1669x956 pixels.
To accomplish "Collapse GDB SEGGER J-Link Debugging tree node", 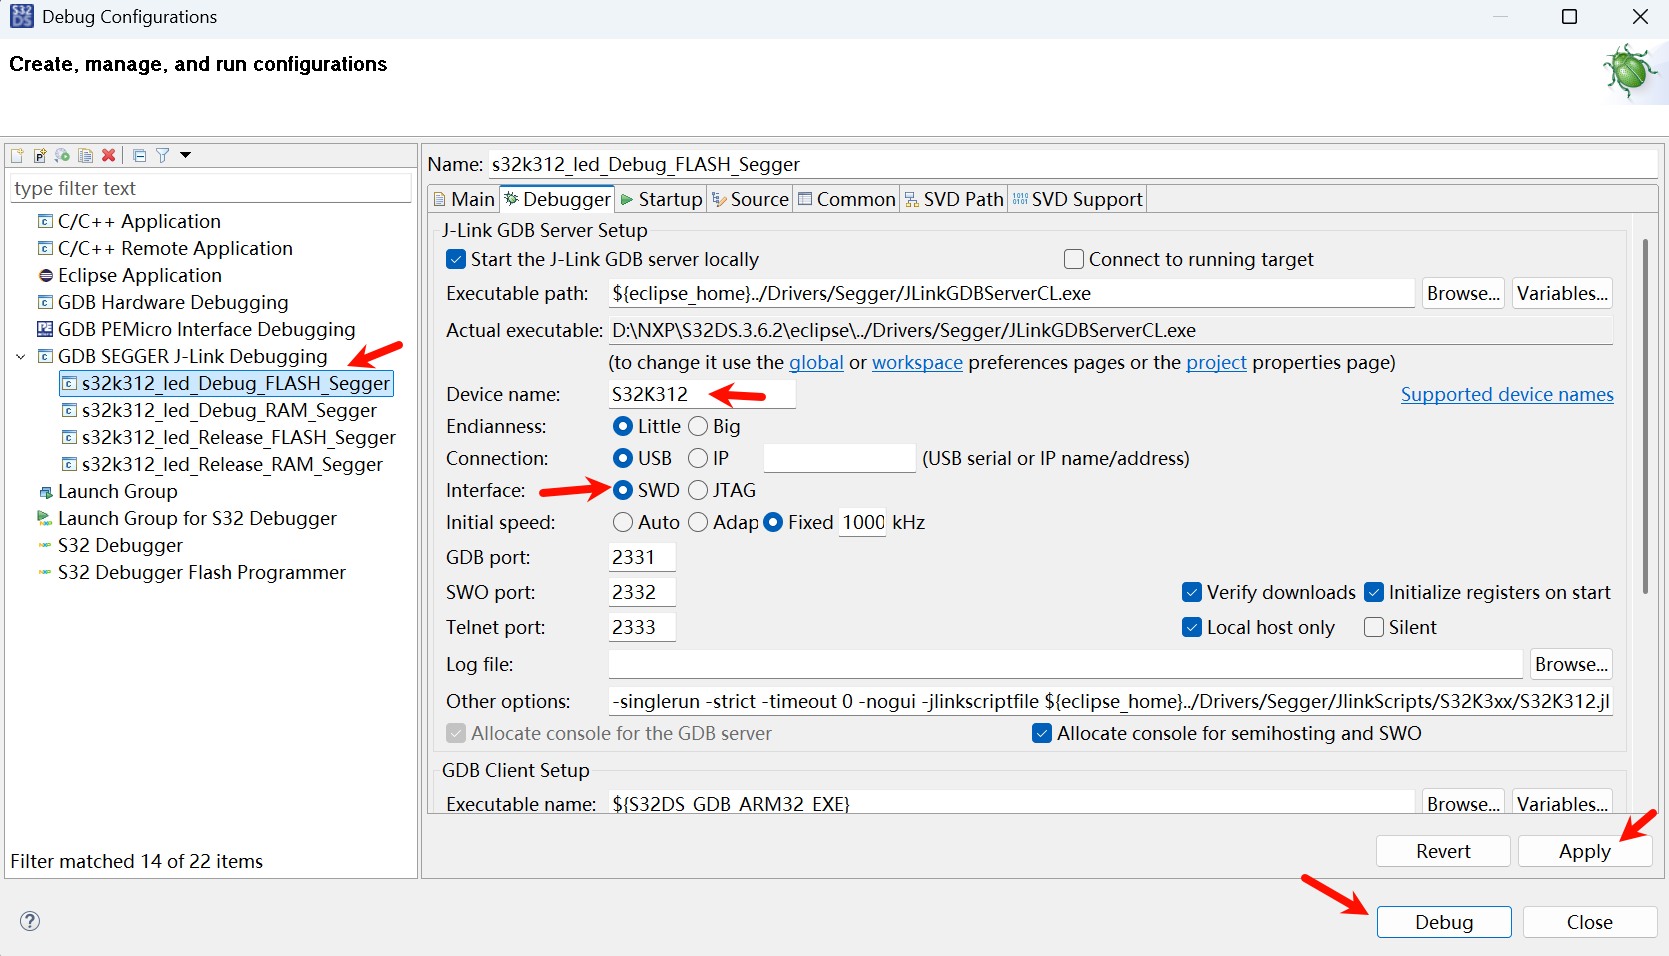I will 20,356.
